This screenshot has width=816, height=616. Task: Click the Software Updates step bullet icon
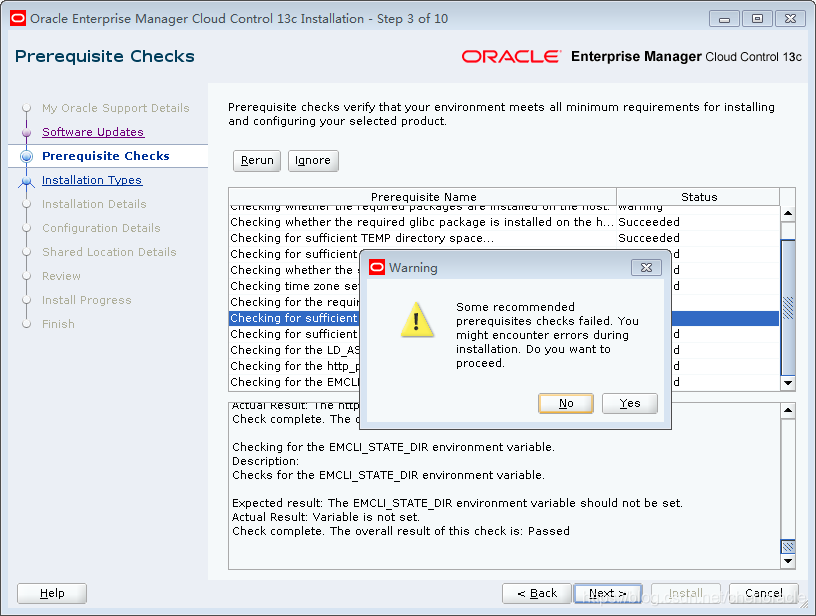tap(27, 133)
